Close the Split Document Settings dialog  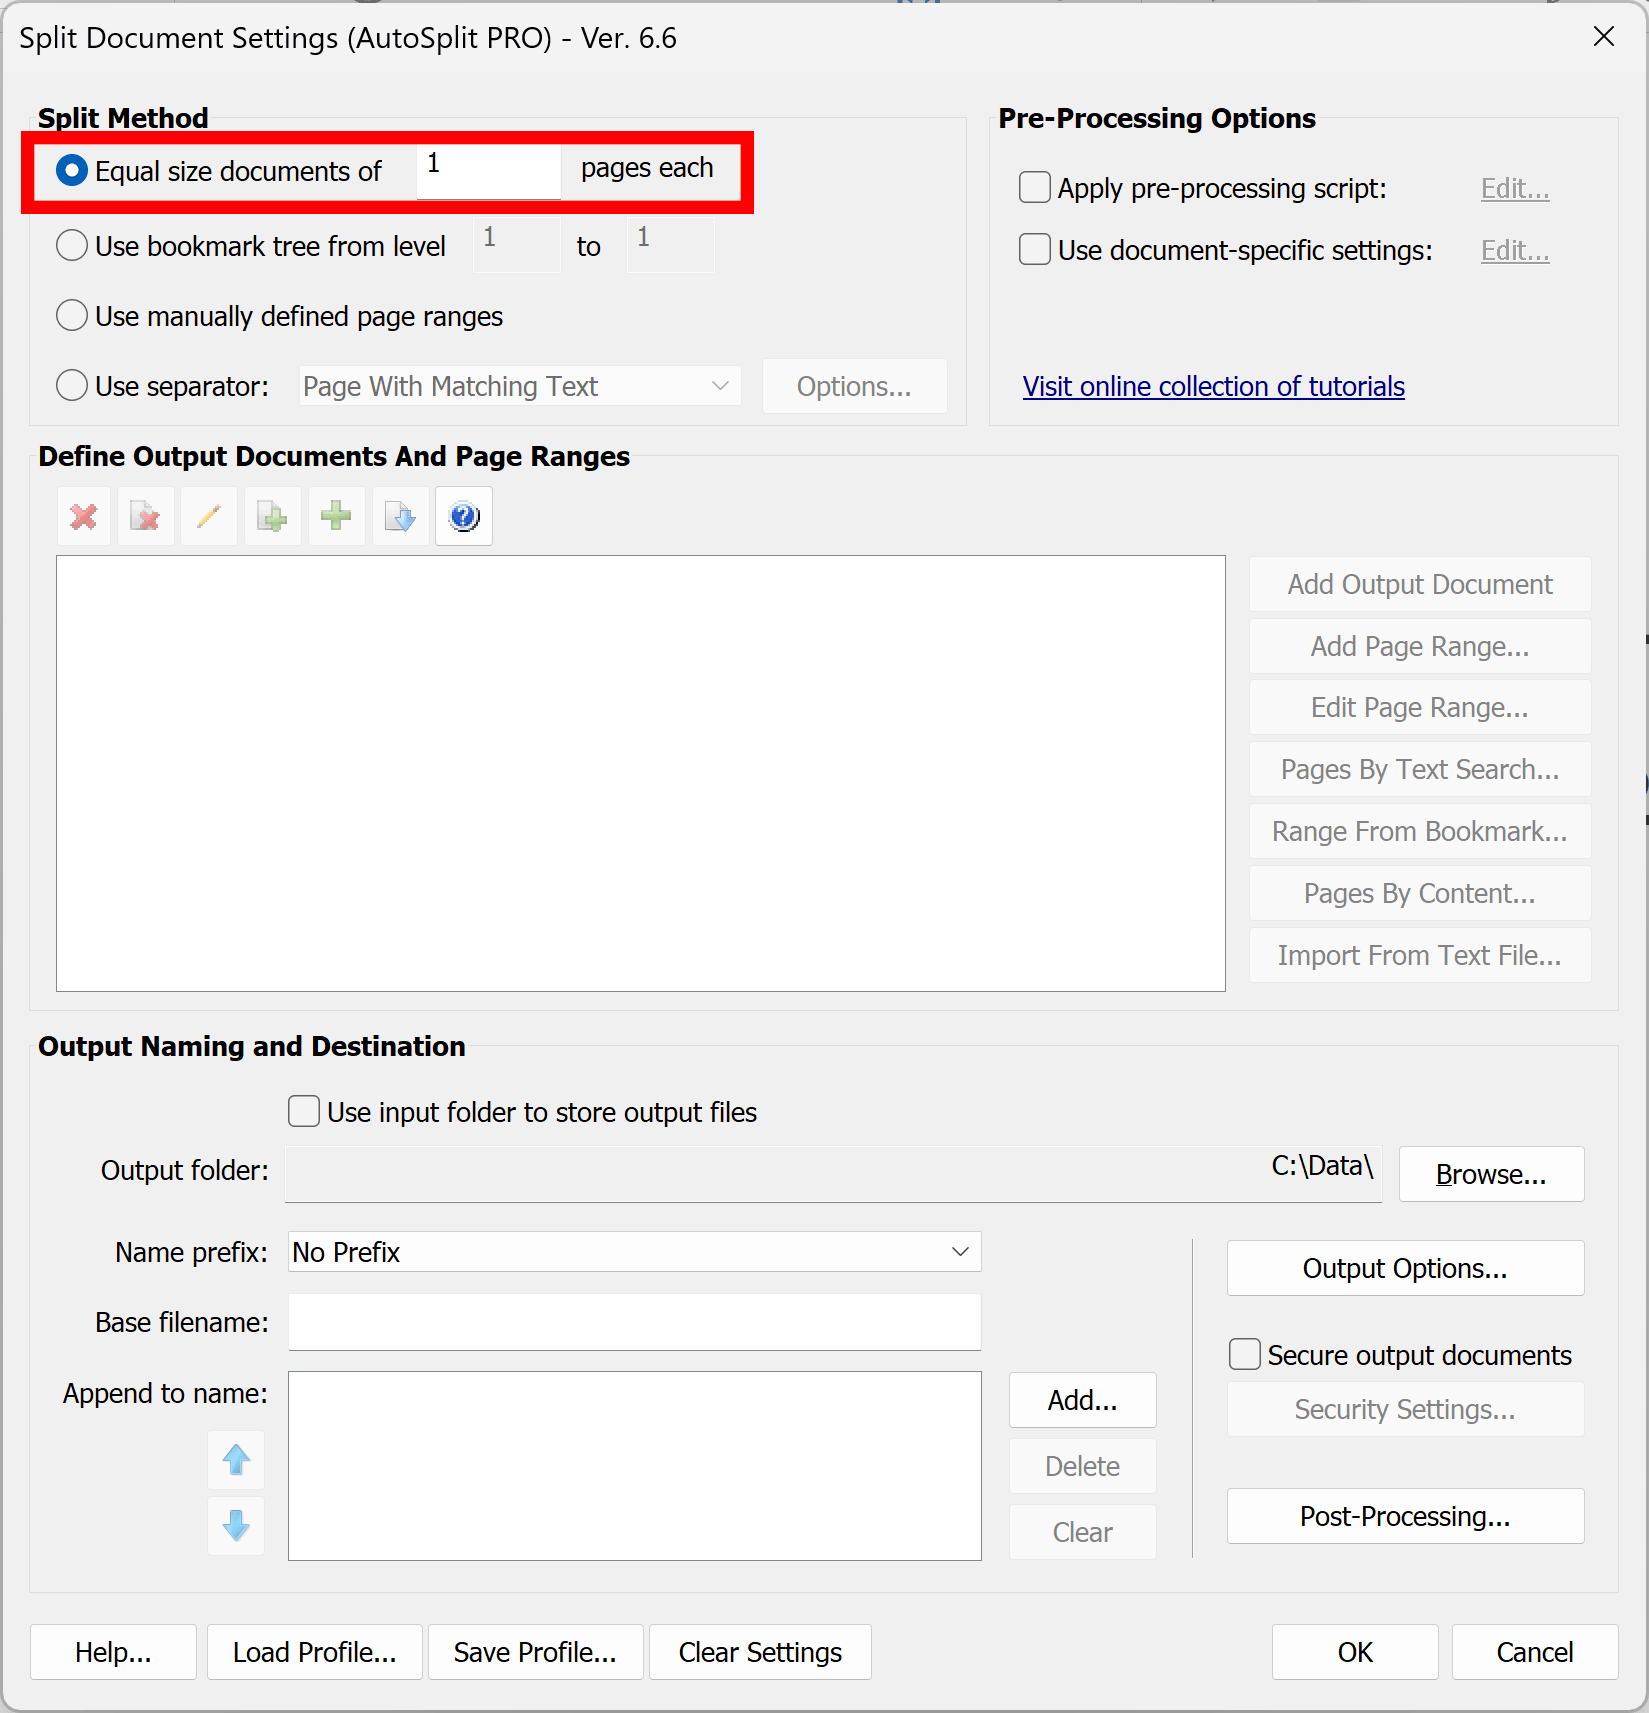tap(1604, 36)
